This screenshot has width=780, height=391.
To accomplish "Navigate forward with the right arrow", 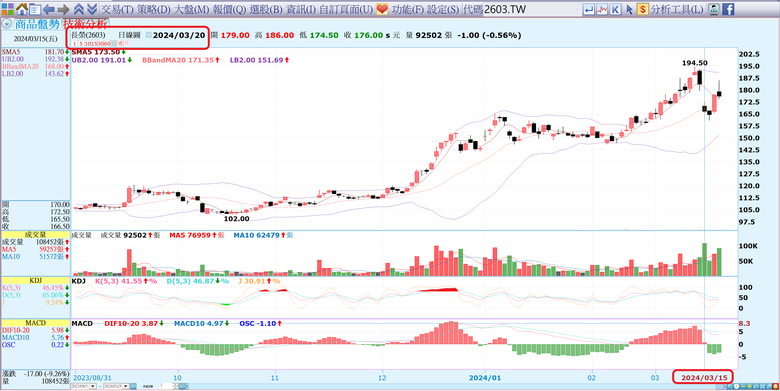I will [63, 9].
